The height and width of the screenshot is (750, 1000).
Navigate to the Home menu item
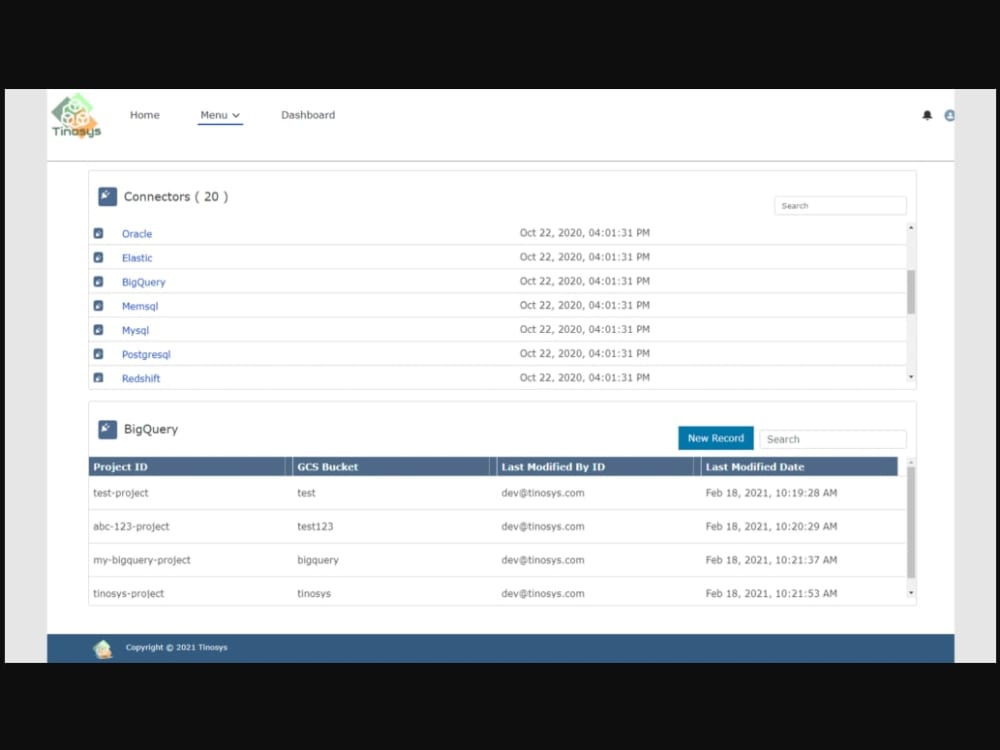pos(144,115)
